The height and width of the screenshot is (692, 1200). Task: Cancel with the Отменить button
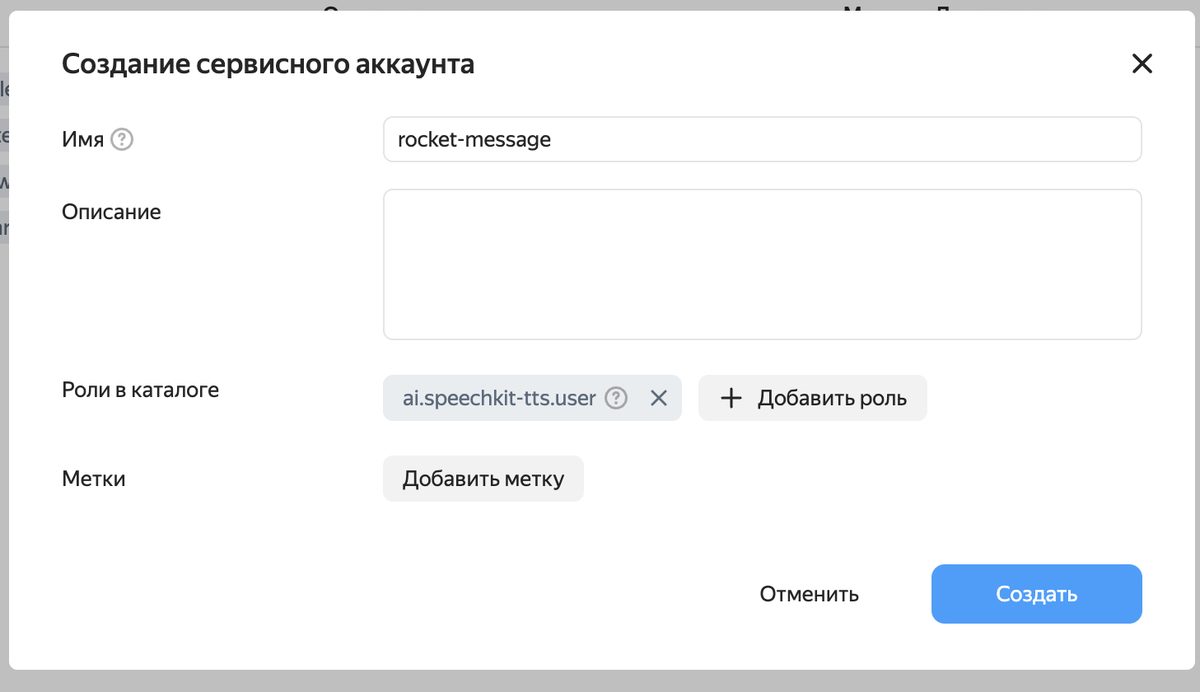point(809,594)
